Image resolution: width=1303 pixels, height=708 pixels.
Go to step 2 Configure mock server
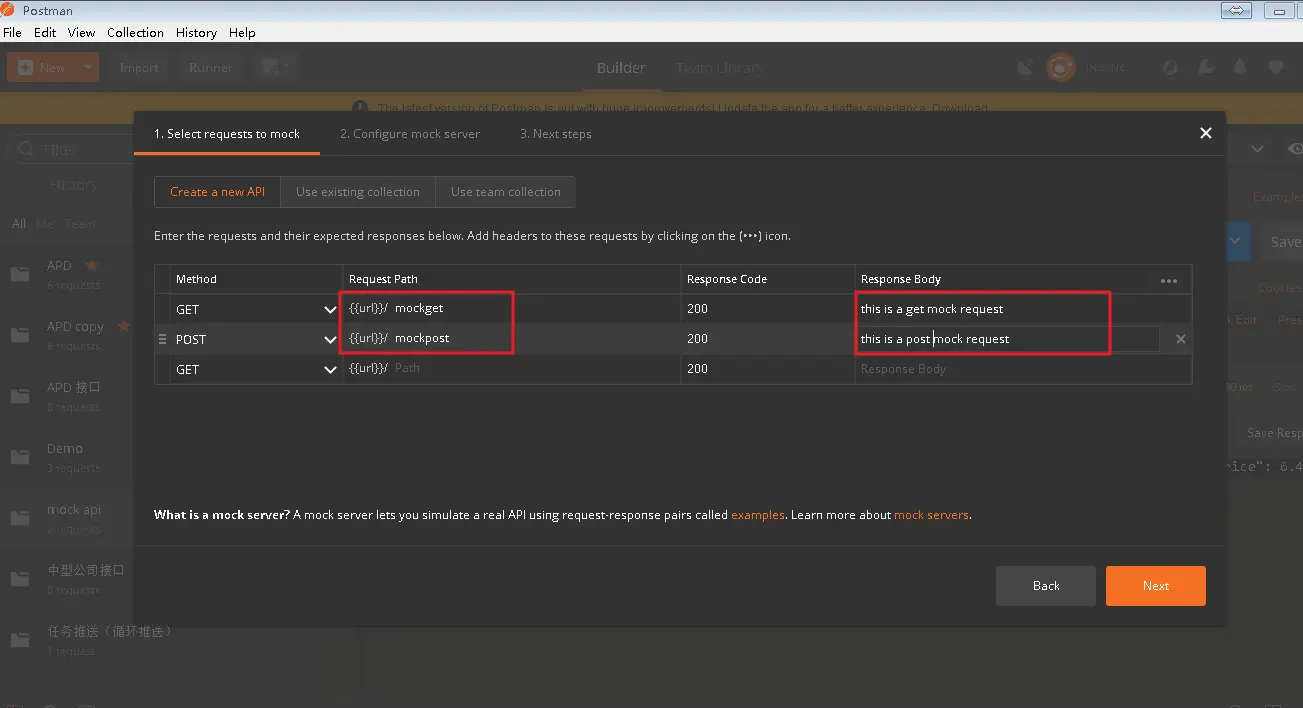pyautogui.click(x=410, y=134)
